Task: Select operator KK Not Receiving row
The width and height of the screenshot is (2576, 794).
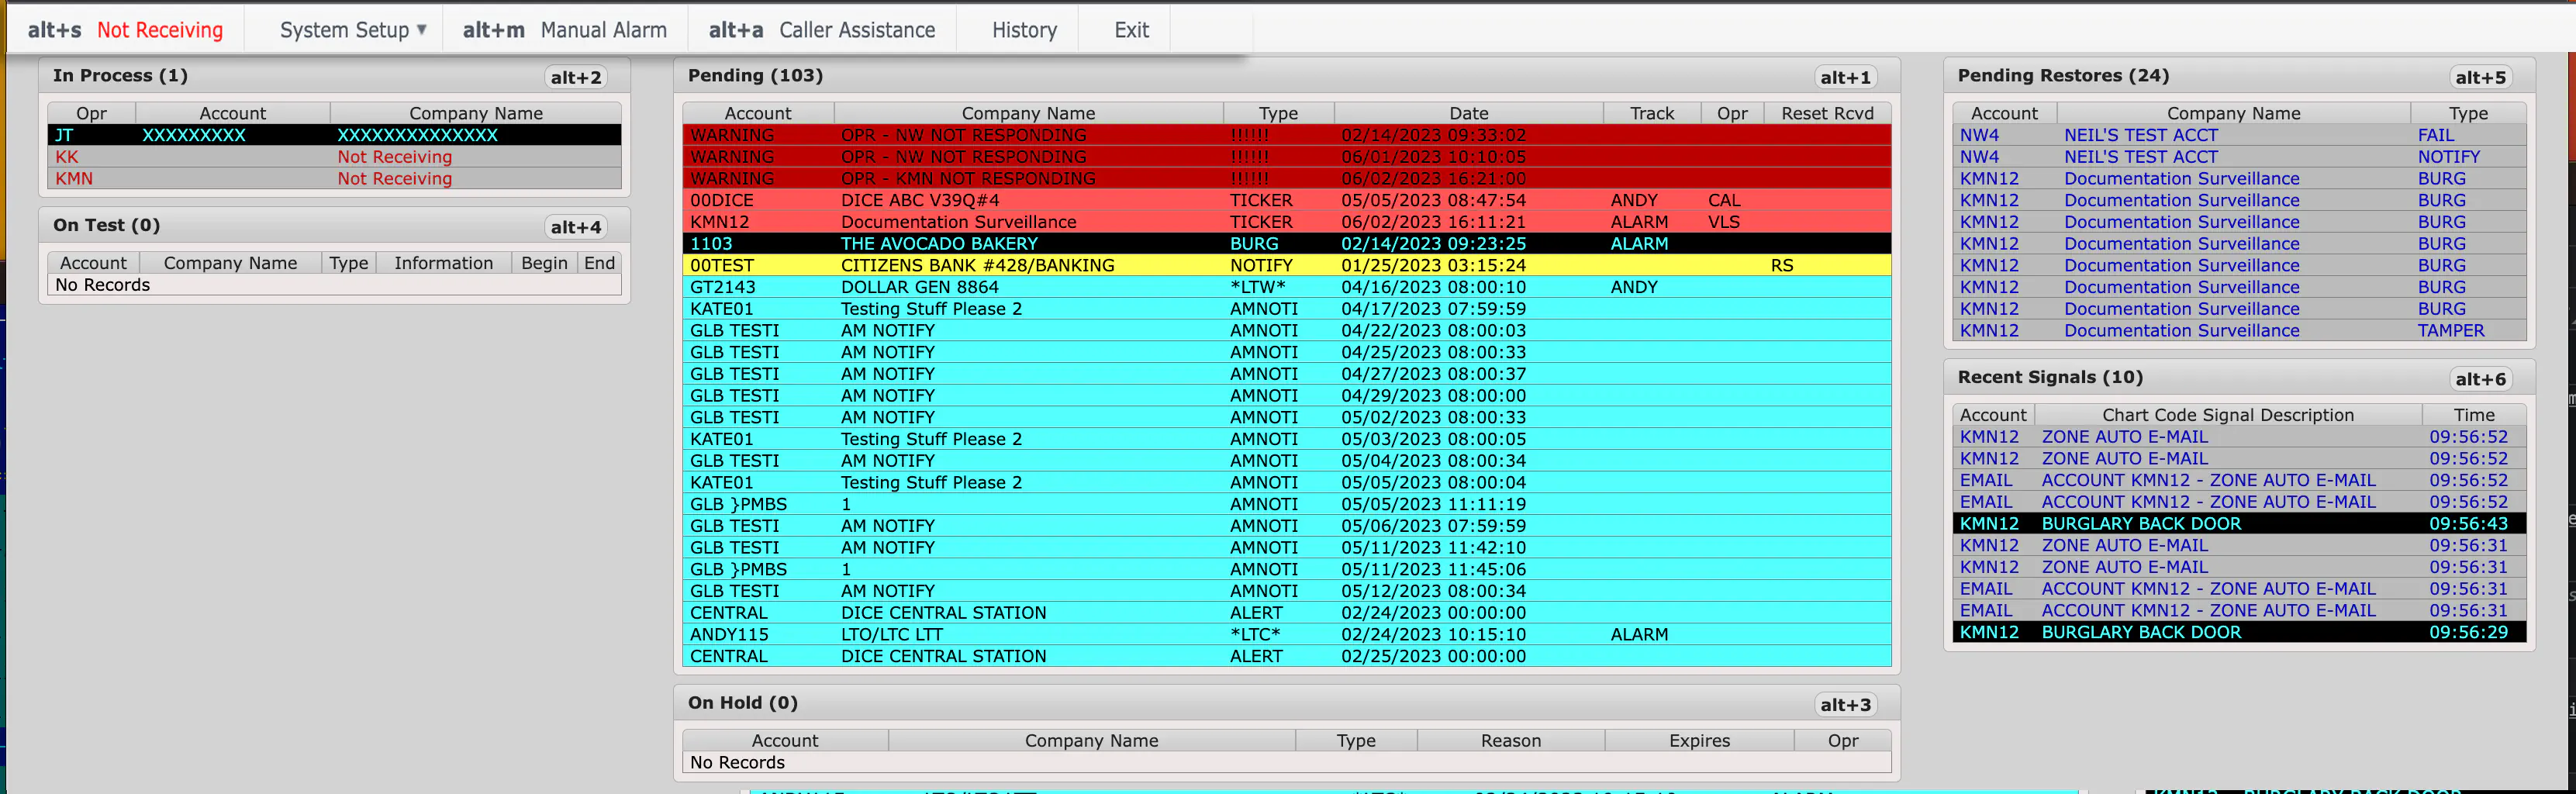Action: 334,157
